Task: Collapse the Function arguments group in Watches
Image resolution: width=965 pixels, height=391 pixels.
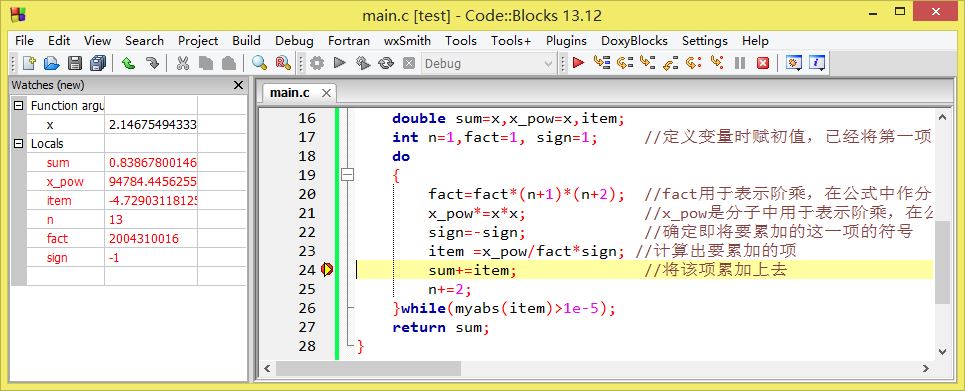Action: [18, 105]
